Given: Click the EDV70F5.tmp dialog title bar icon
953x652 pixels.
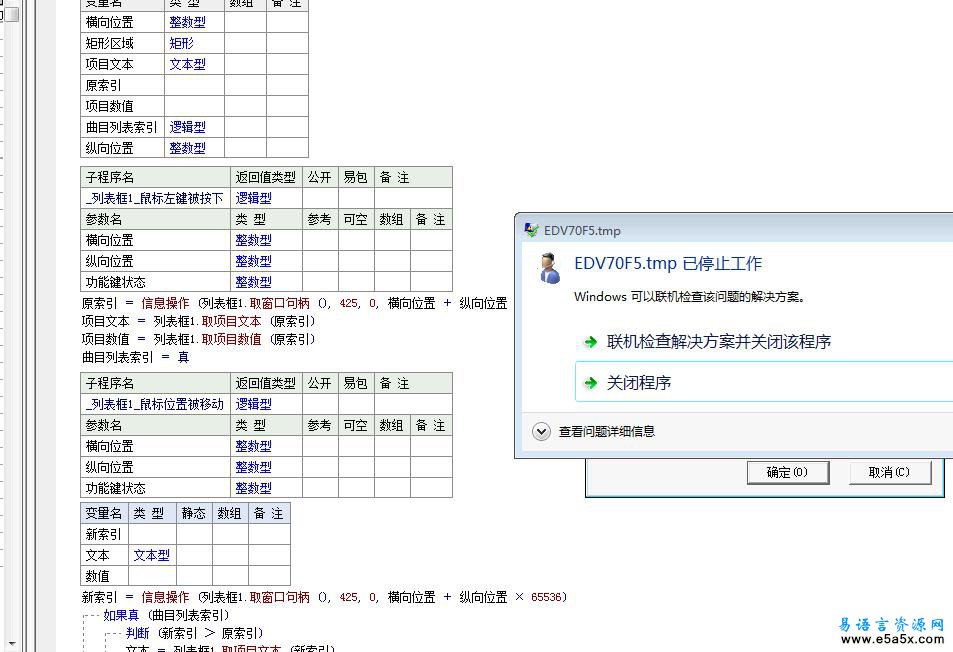Looking at the screenshot, I should tap(531, 230).
